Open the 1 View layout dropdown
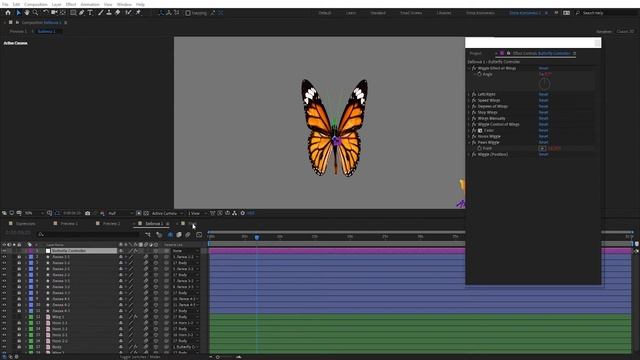 [196, 213]
